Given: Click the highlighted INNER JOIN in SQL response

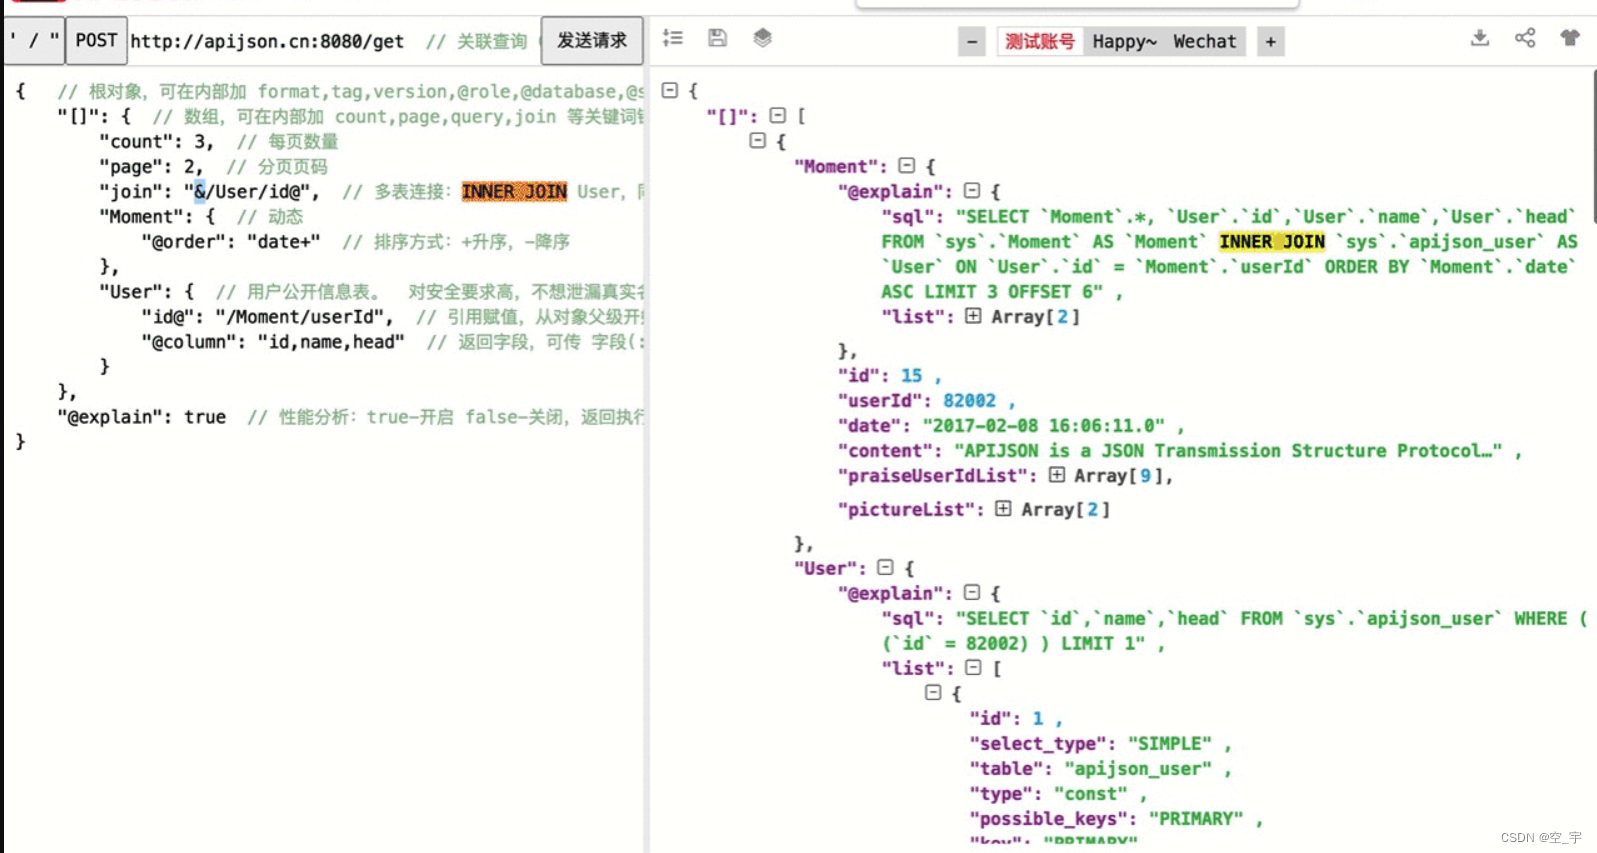Looking at the screenshot, I should tap(1272, 242).
